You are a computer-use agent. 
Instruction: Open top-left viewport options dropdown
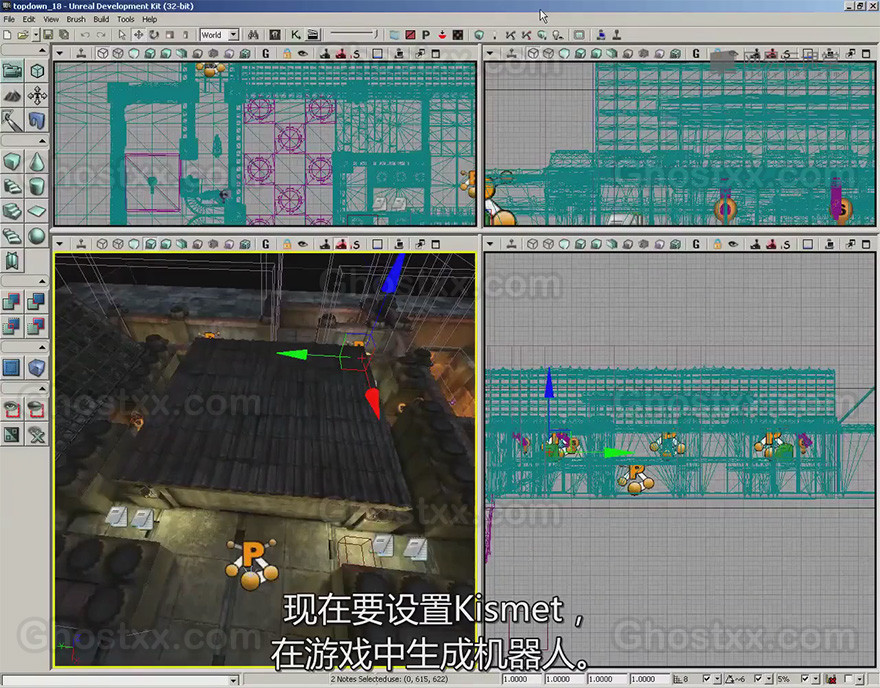tap(59, 53)
